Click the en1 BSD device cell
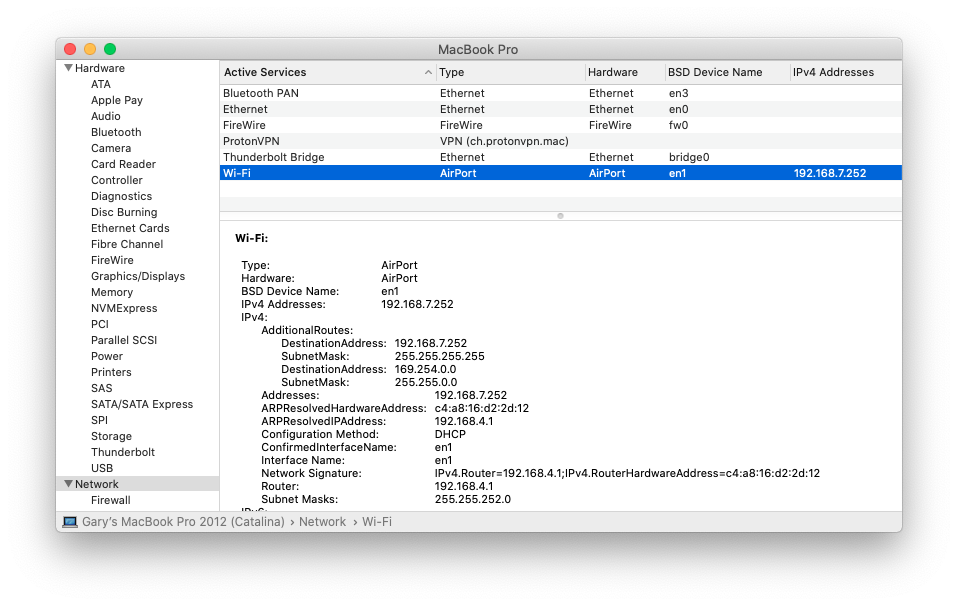The image size is (958, 606). coord(678,173)
